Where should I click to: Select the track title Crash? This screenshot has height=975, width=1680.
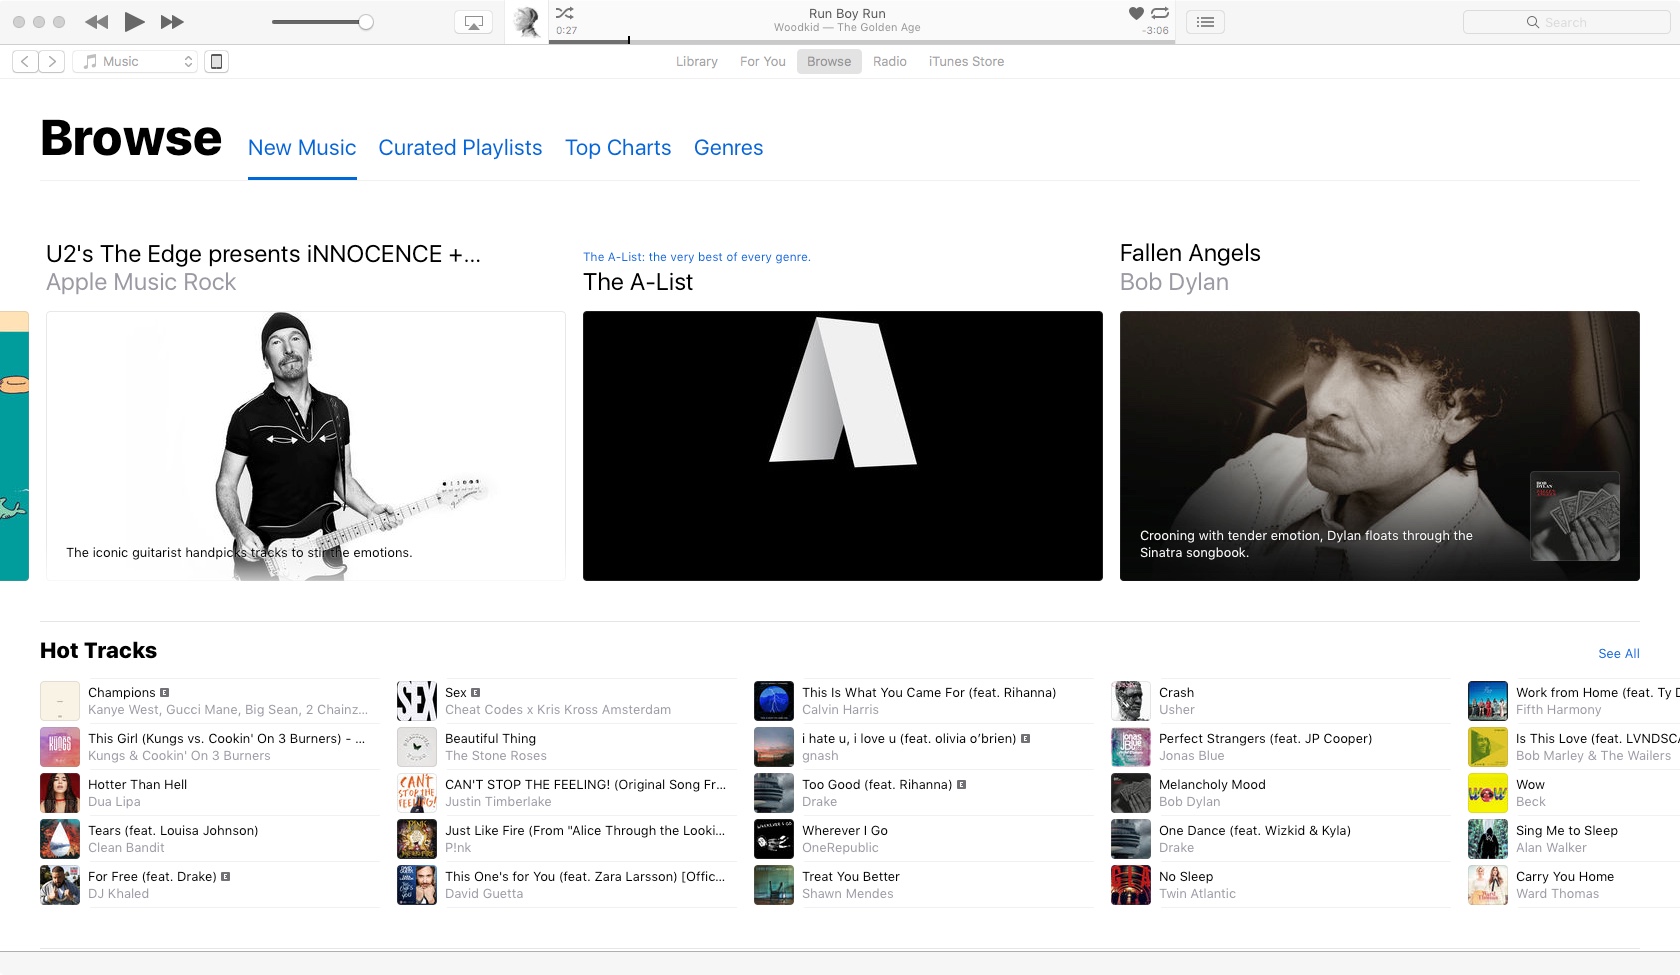(x=1176, y=693)
